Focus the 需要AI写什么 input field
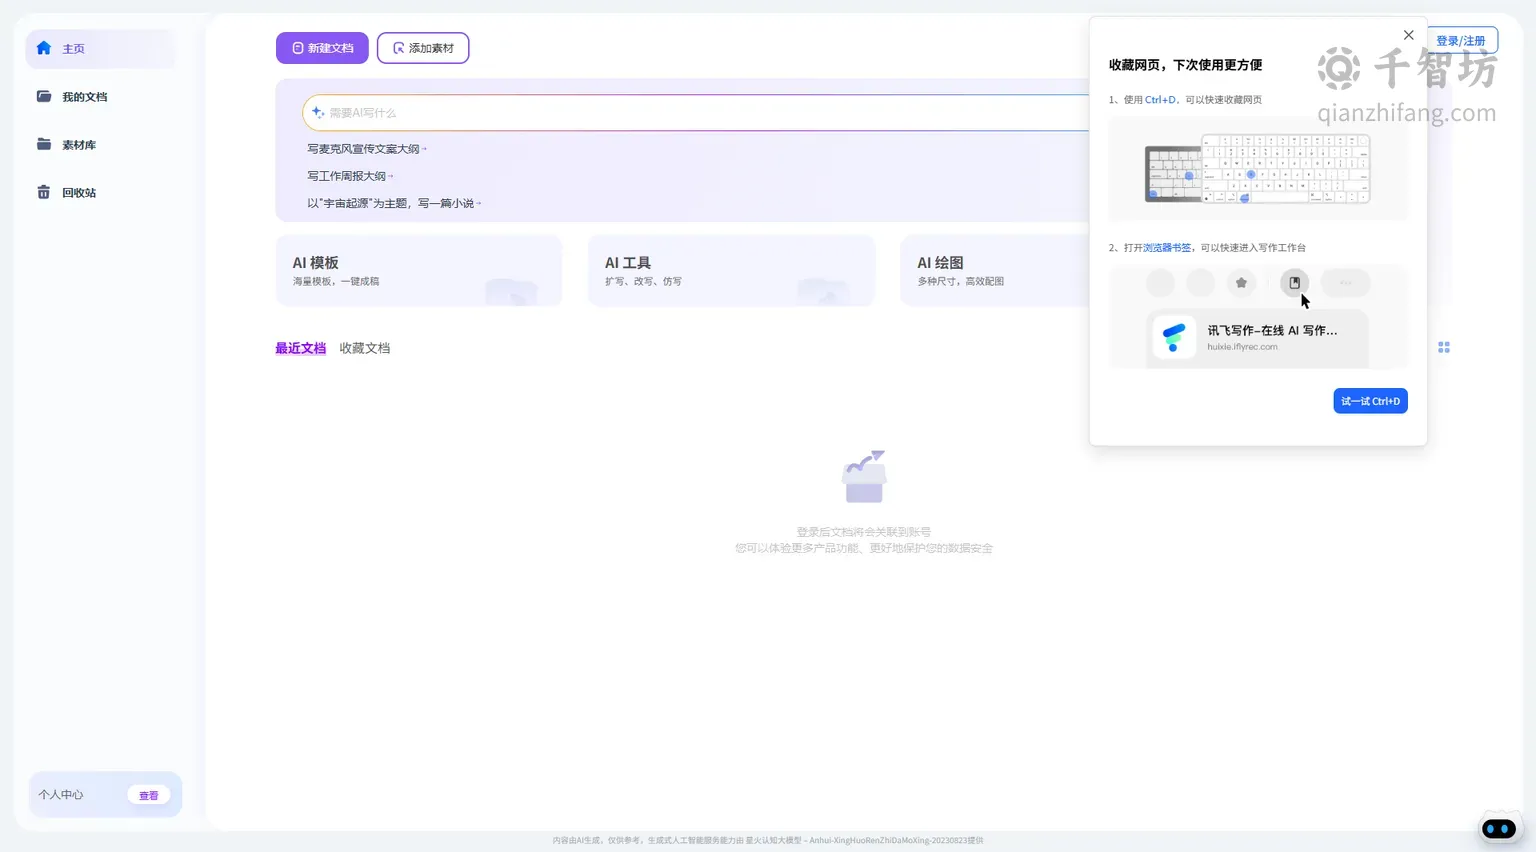The width and height of the screenshot is (1536, 852). pos(696,113)
